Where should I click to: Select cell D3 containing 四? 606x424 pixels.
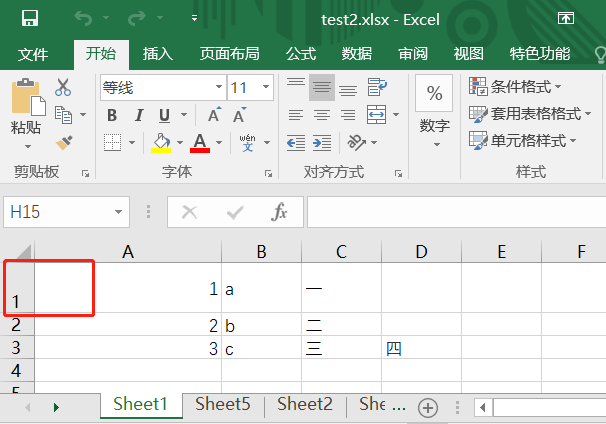click(421, 348)
